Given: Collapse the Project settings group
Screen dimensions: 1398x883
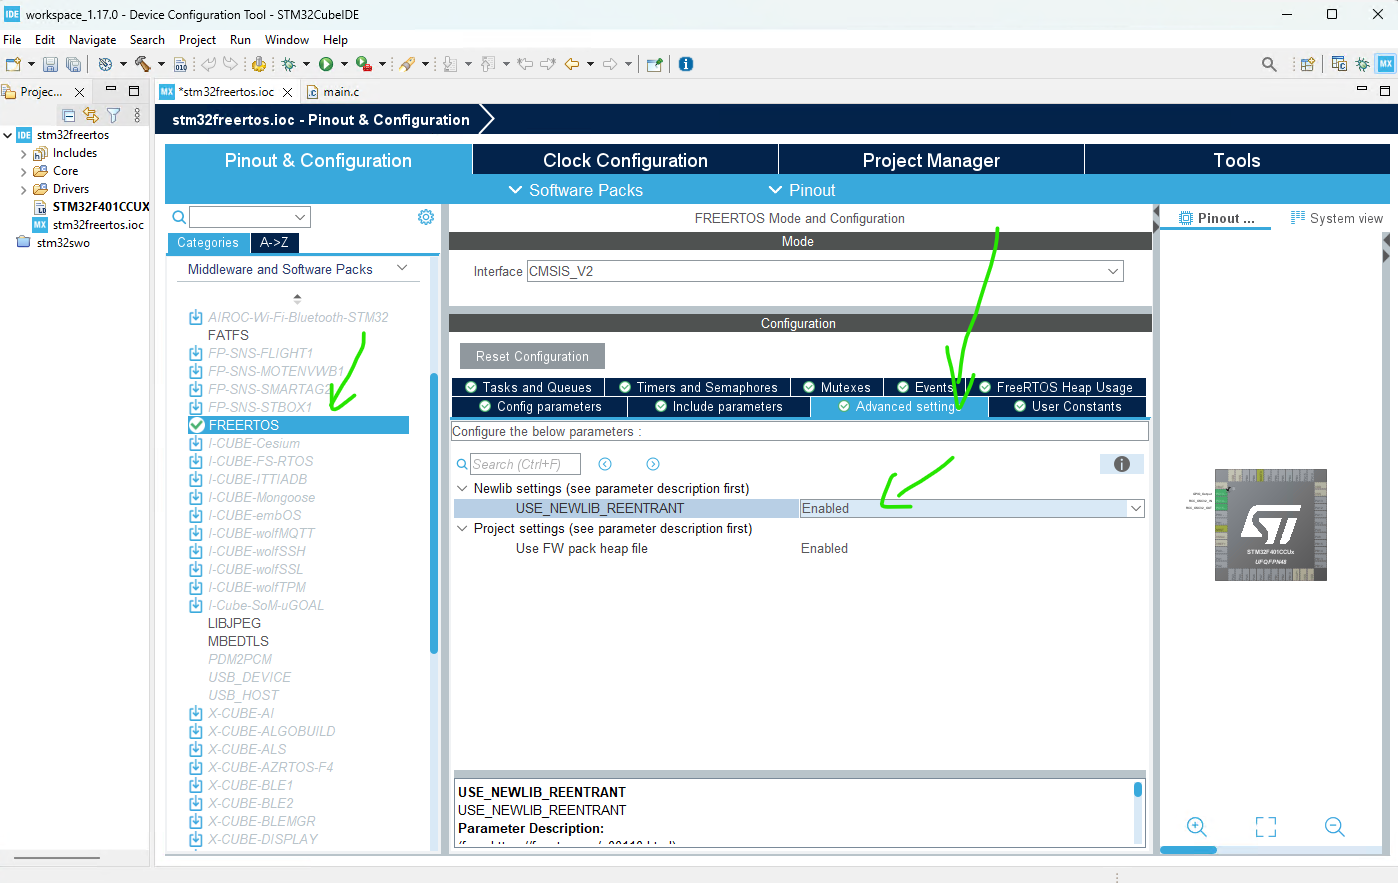Looking at the screenshot, I should (x=462, y=529).
